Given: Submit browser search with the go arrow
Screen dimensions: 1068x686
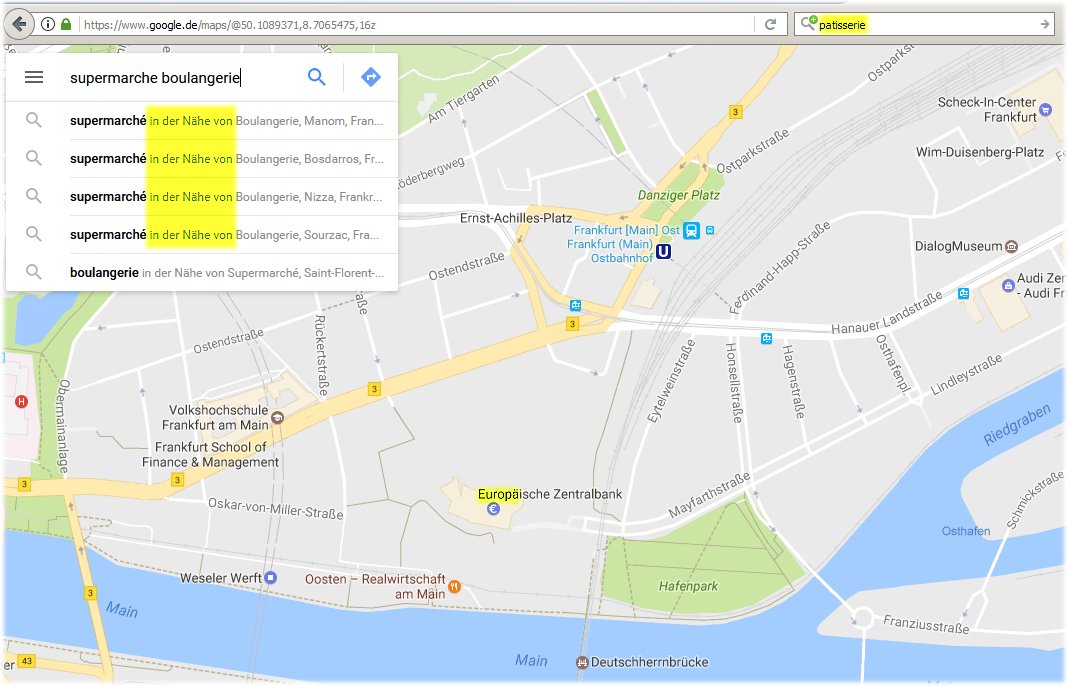Looking at the screenshot, I should [x=1045, y=25].
